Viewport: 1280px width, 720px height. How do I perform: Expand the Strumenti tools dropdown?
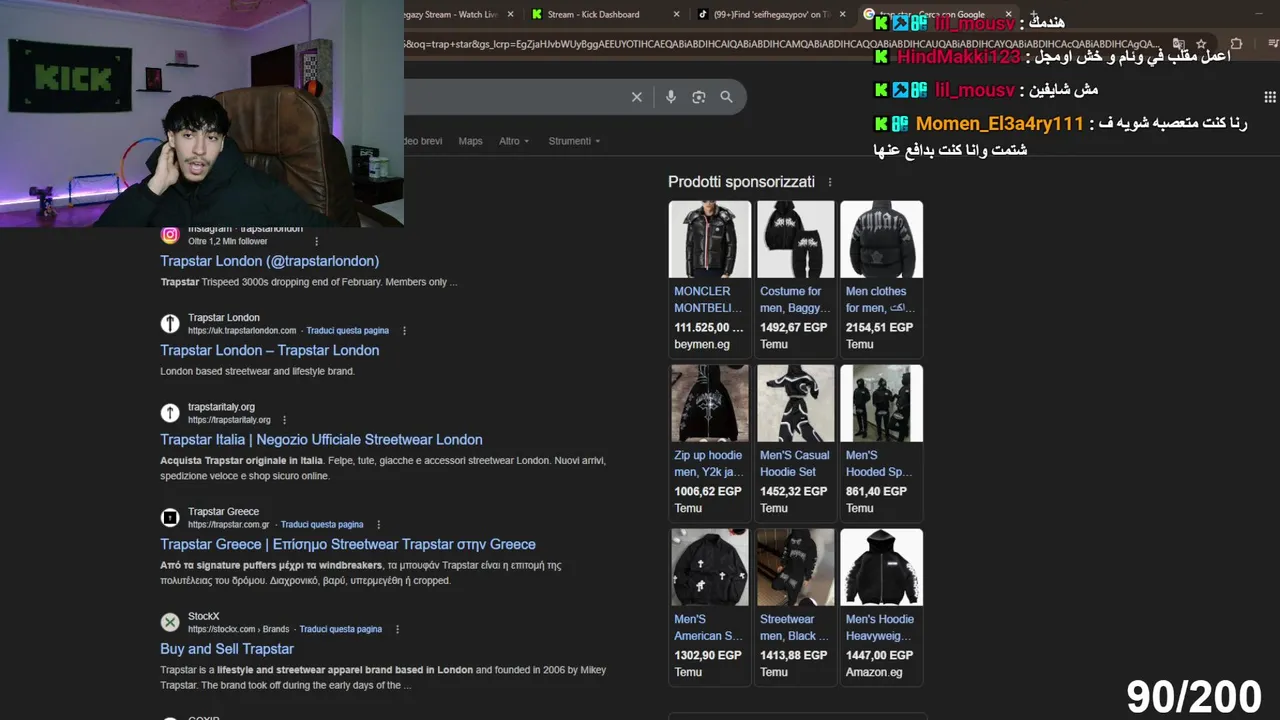point(574,141)
